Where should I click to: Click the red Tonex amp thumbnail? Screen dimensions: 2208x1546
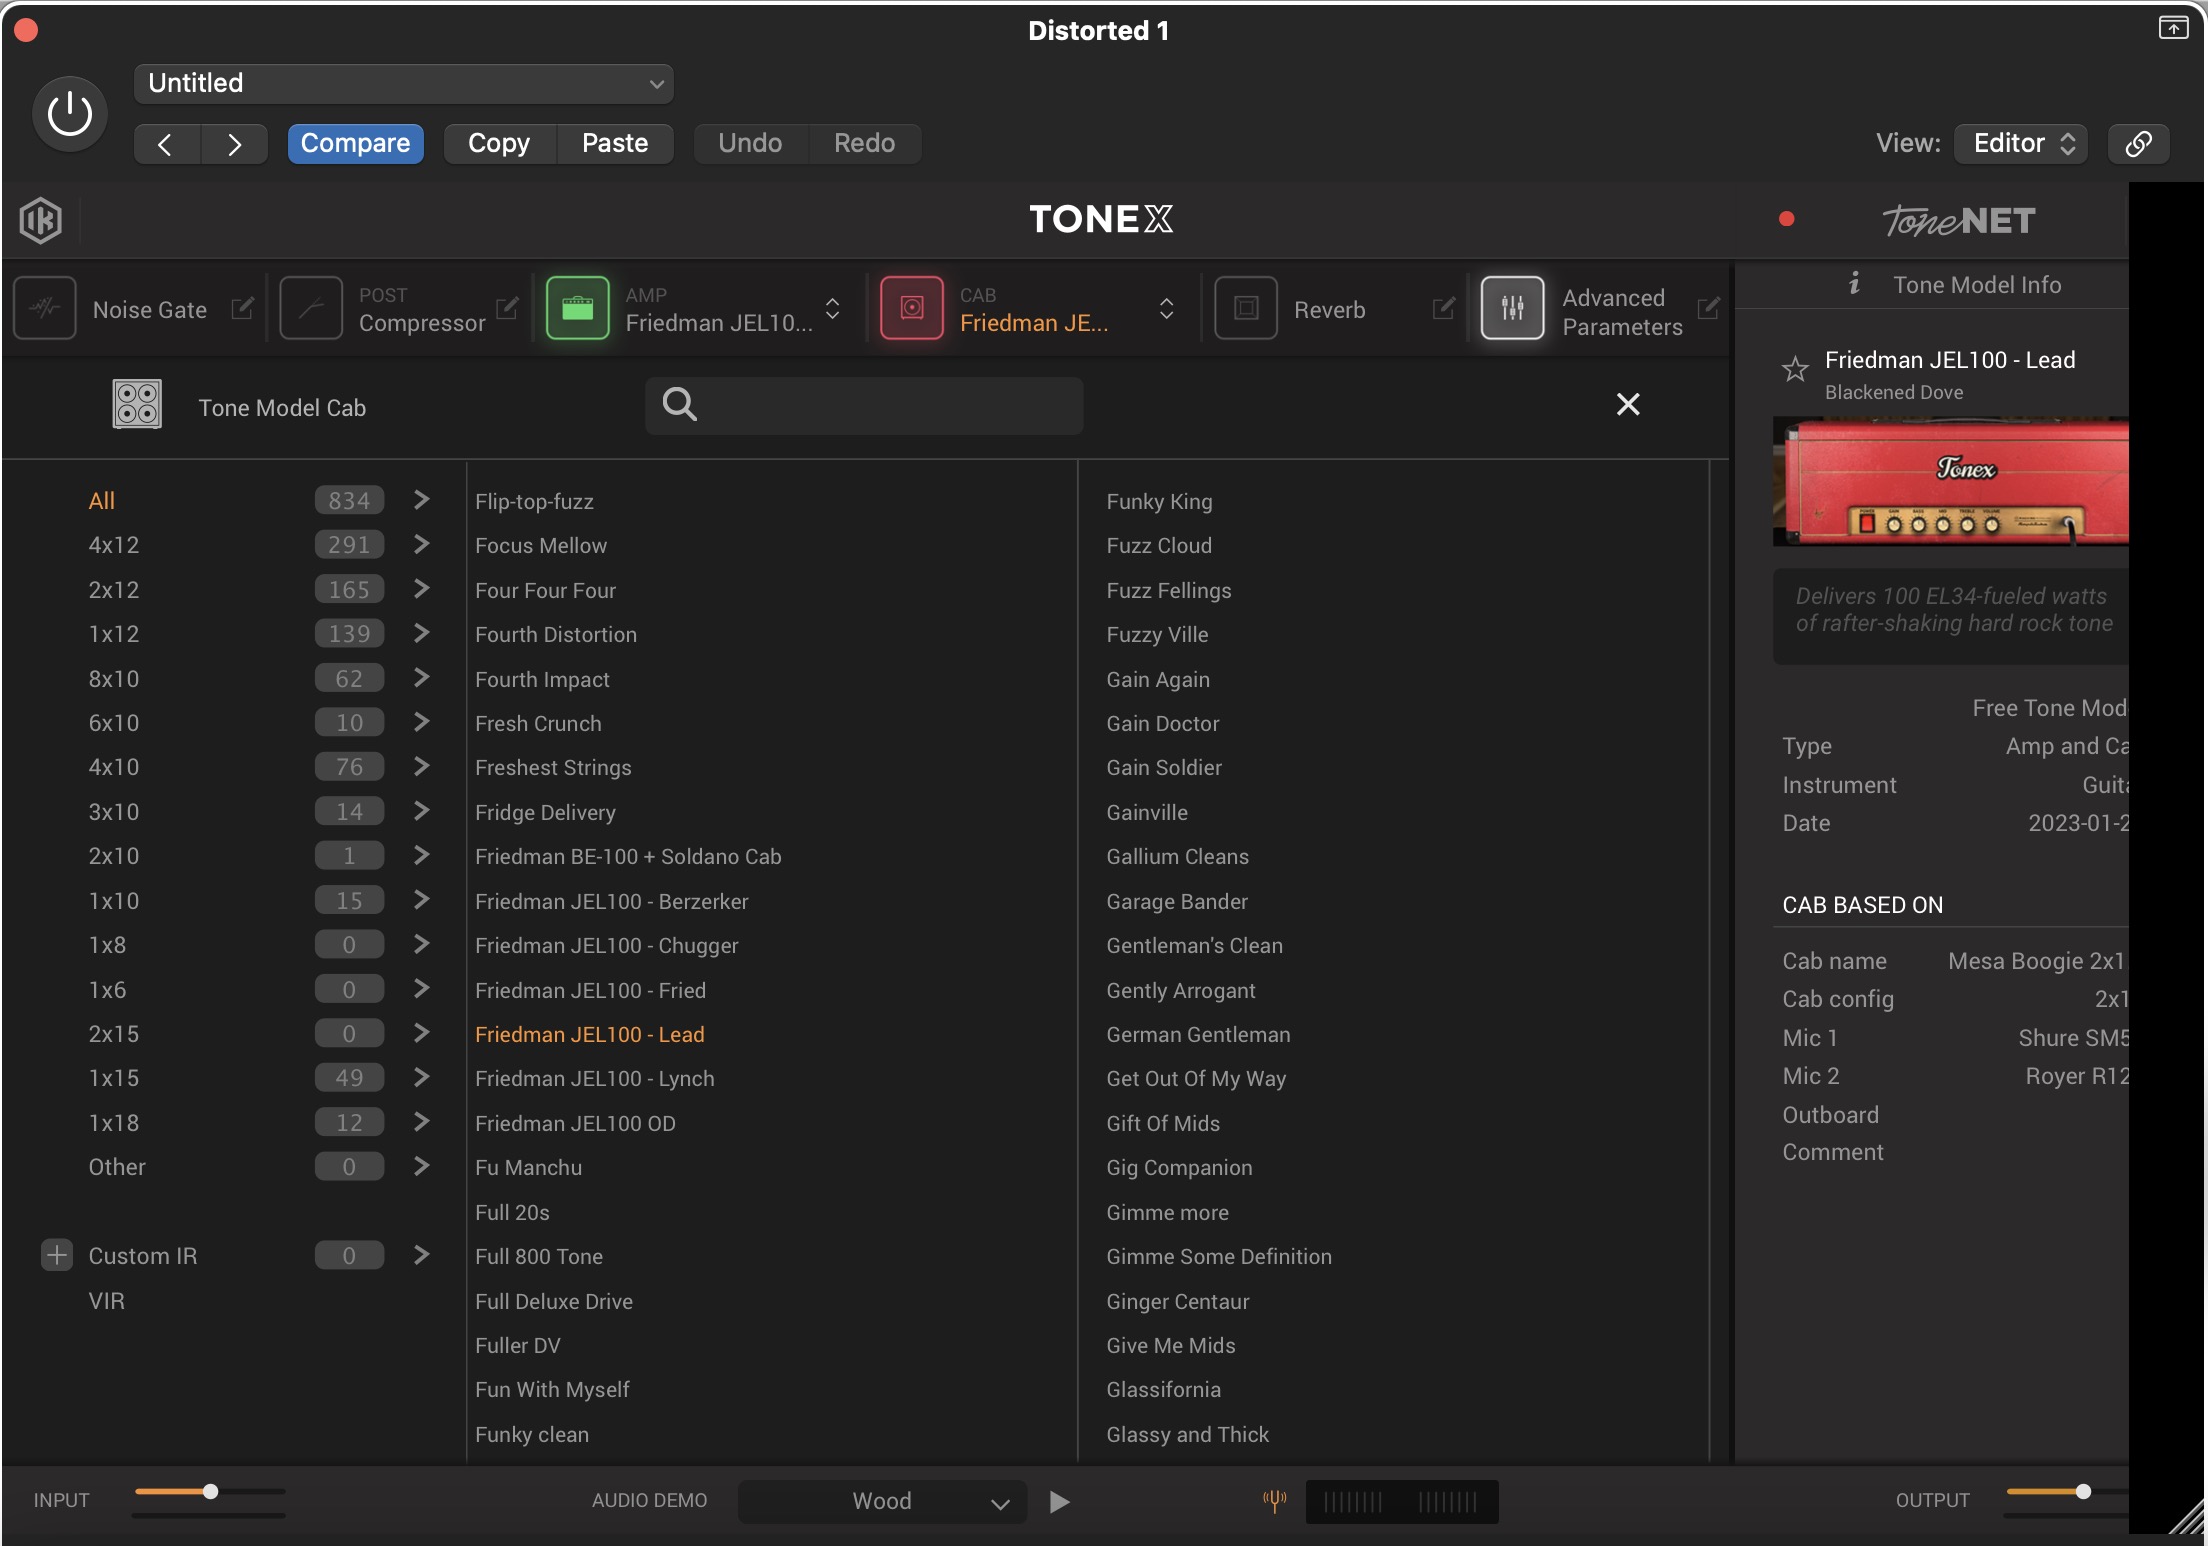(1951, 481)
